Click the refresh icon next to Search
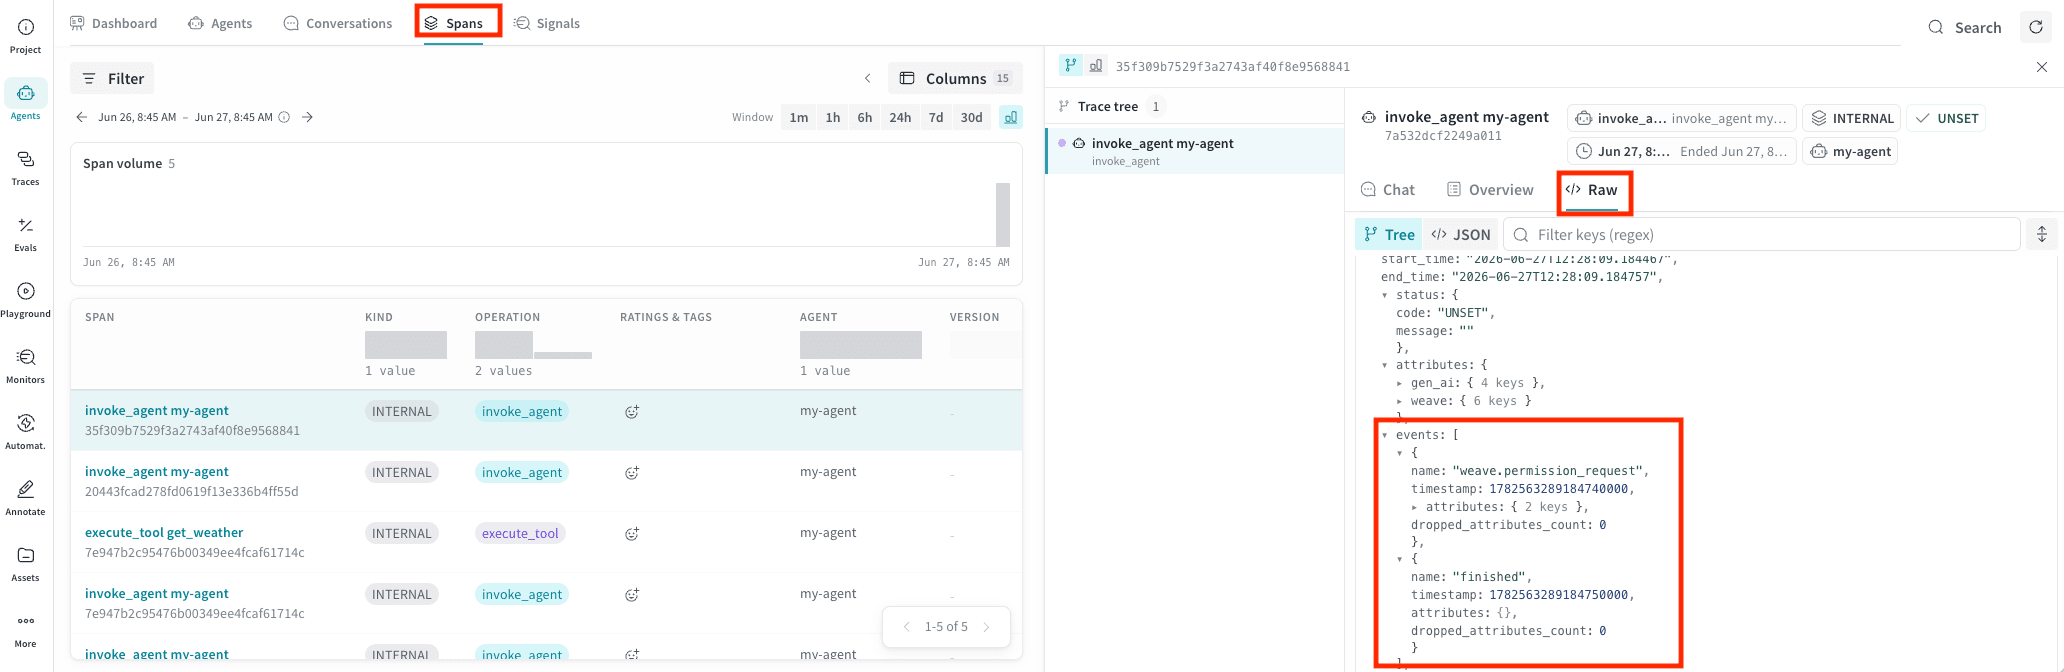Screen dimensions: 2064x672 point(2036,27)
